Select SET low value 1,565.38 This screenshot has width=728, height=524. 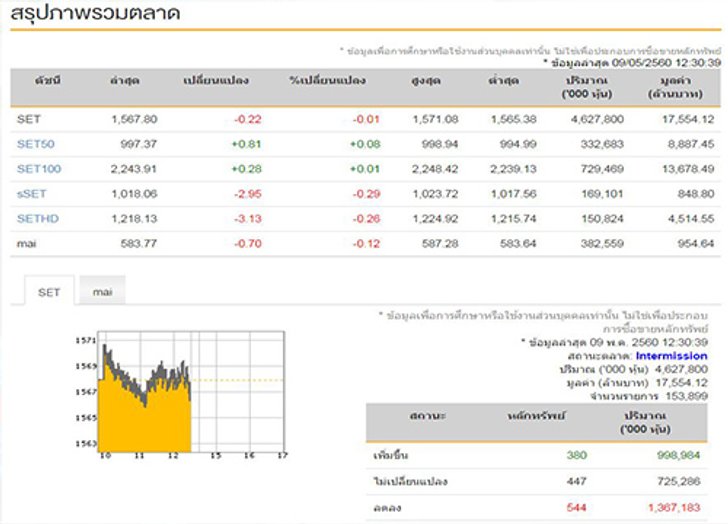pos(514,119)
